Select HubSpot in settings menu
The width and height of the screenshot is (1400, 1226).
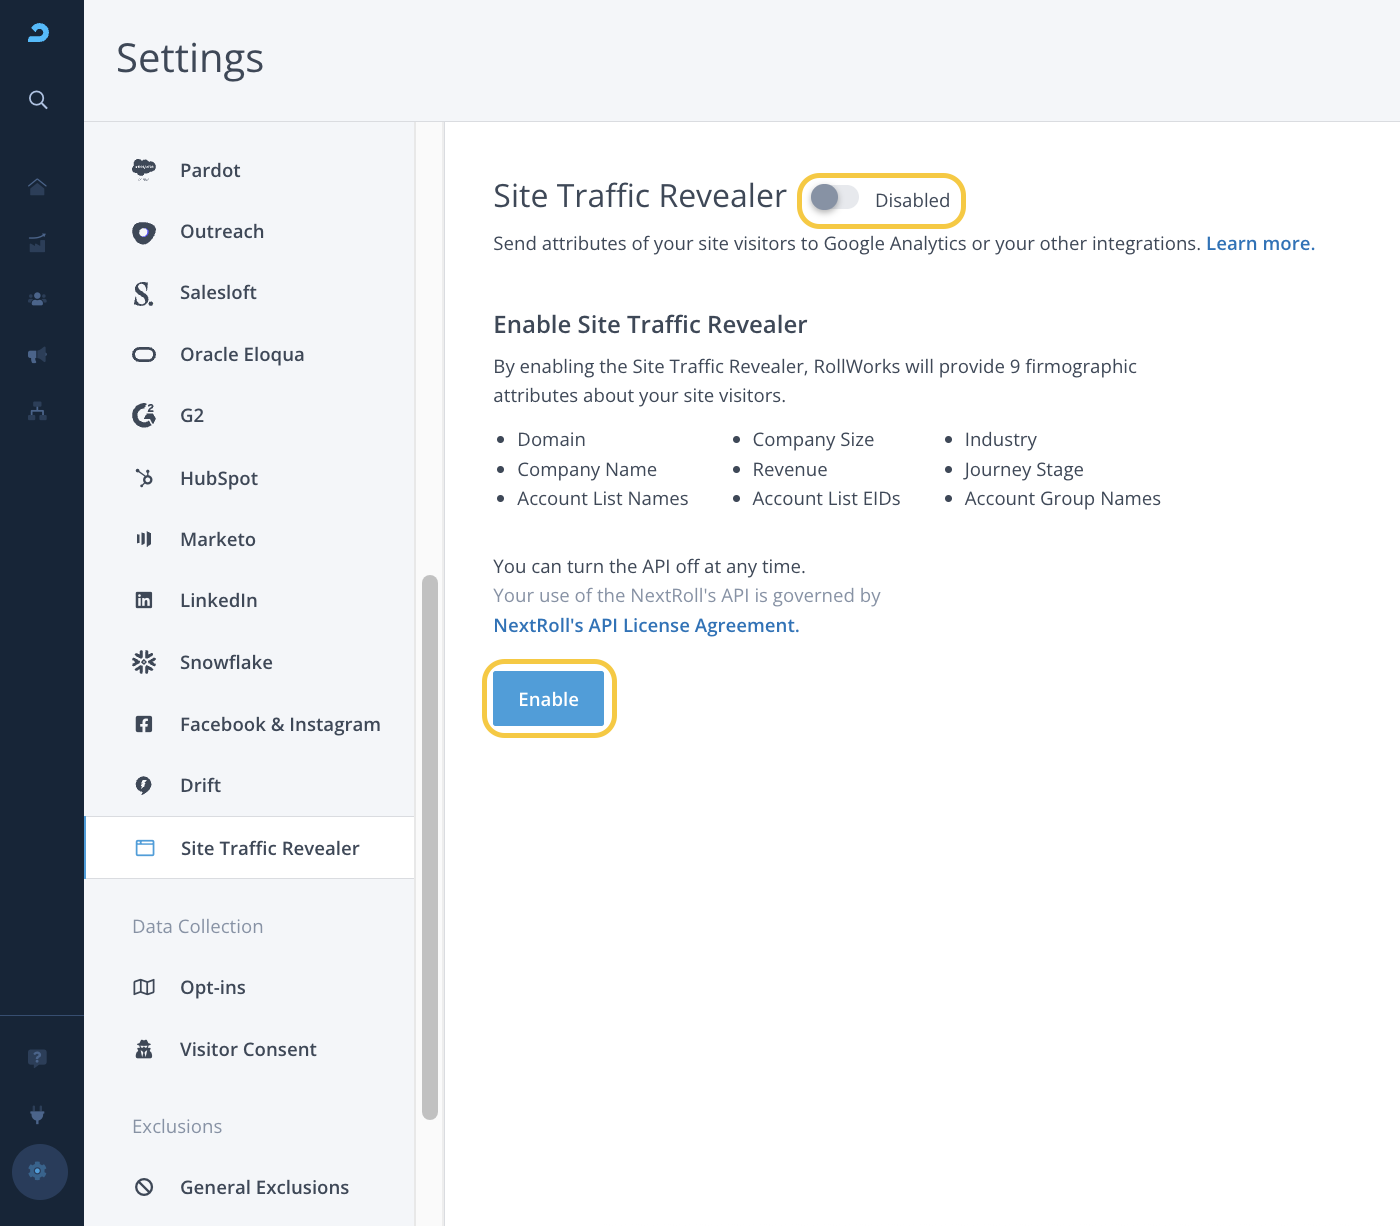click(x=219, y=478)
